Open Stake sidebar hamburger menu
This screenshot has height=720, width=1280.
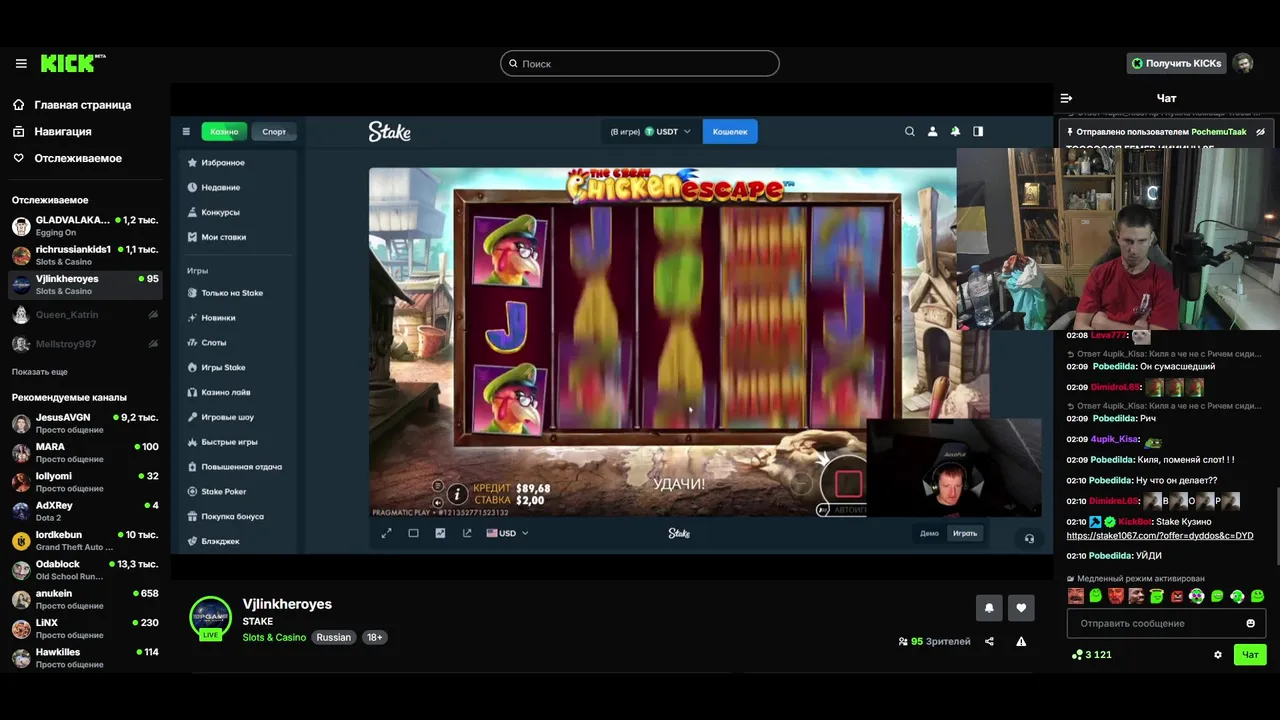tap(186, 131)
